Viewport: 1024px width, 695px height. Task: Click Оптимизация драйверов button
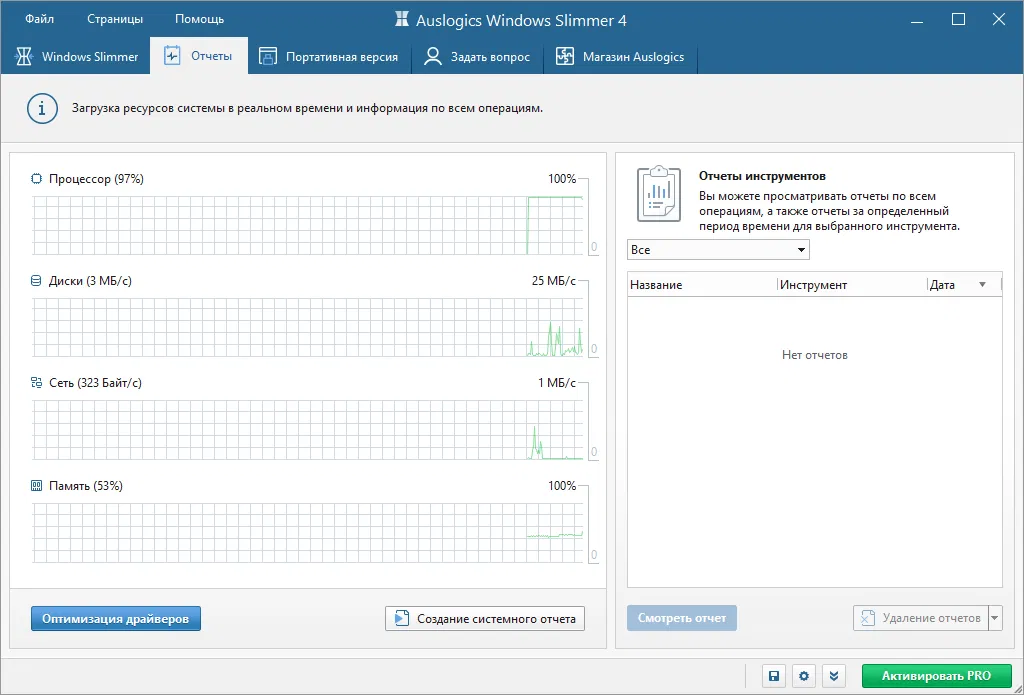pos(116,619)
